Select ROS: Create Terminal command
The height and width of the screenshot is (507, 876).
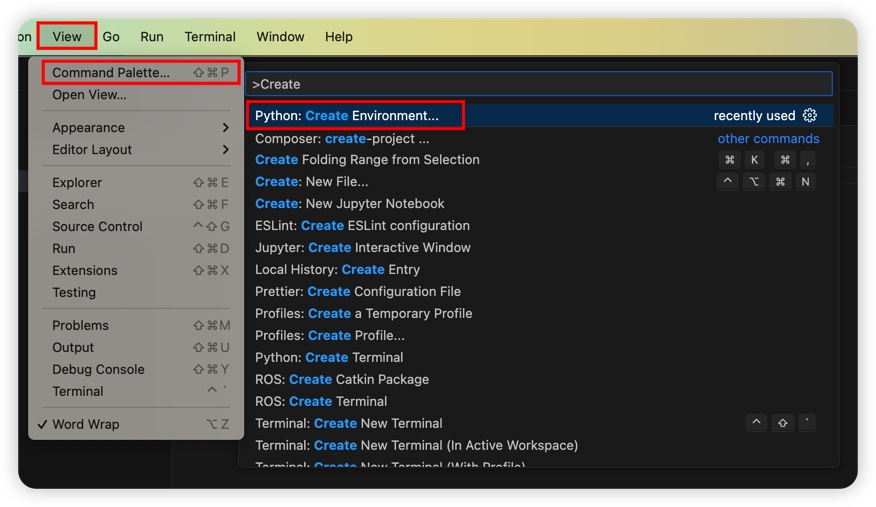539,401
